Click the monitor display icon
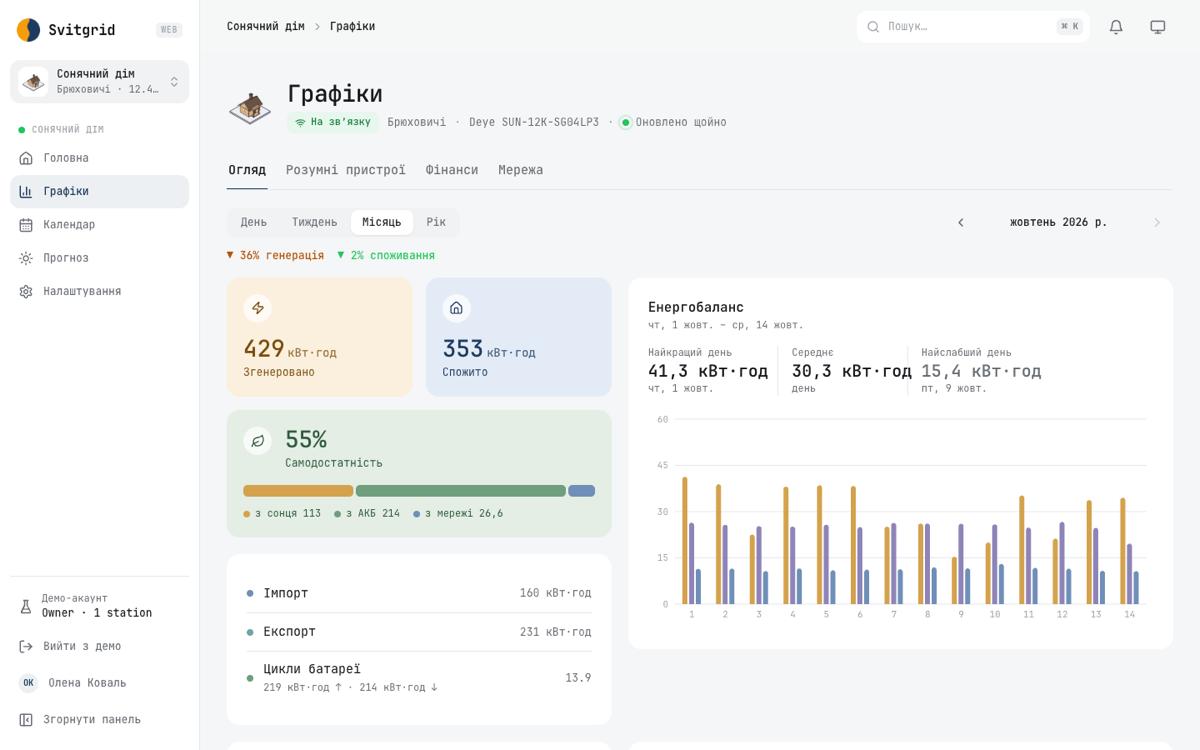The height and width of the screenshot is (750, 1200). [x=1158, y=27]
